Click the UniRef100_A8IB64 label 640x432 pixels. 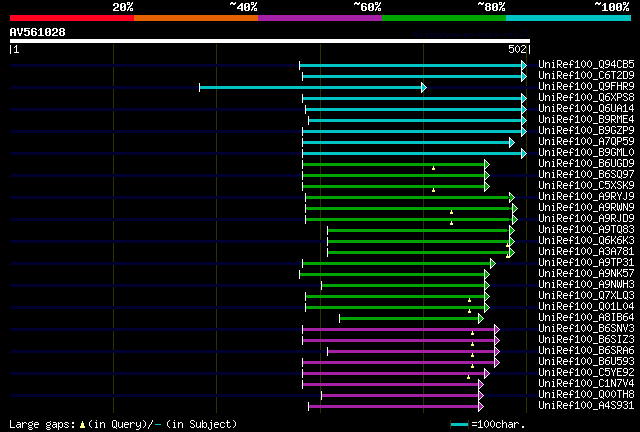tap(586, 318)
